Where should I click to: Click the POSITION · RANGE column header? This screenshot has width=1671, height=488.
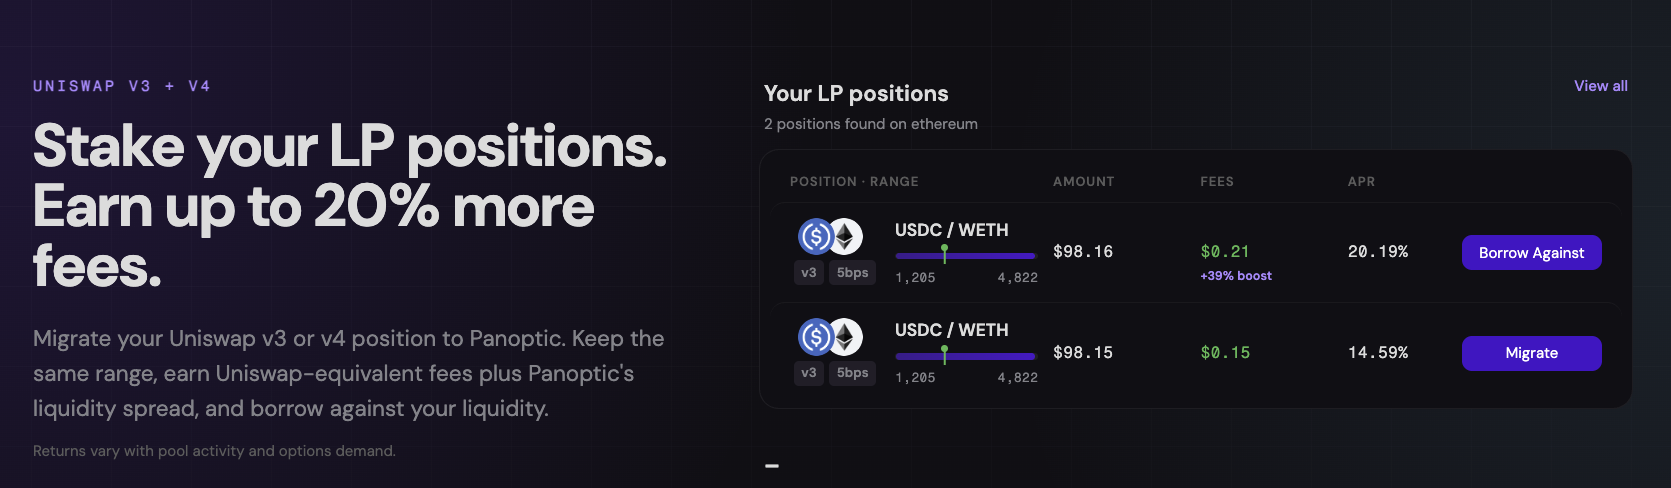click(854, 182)
